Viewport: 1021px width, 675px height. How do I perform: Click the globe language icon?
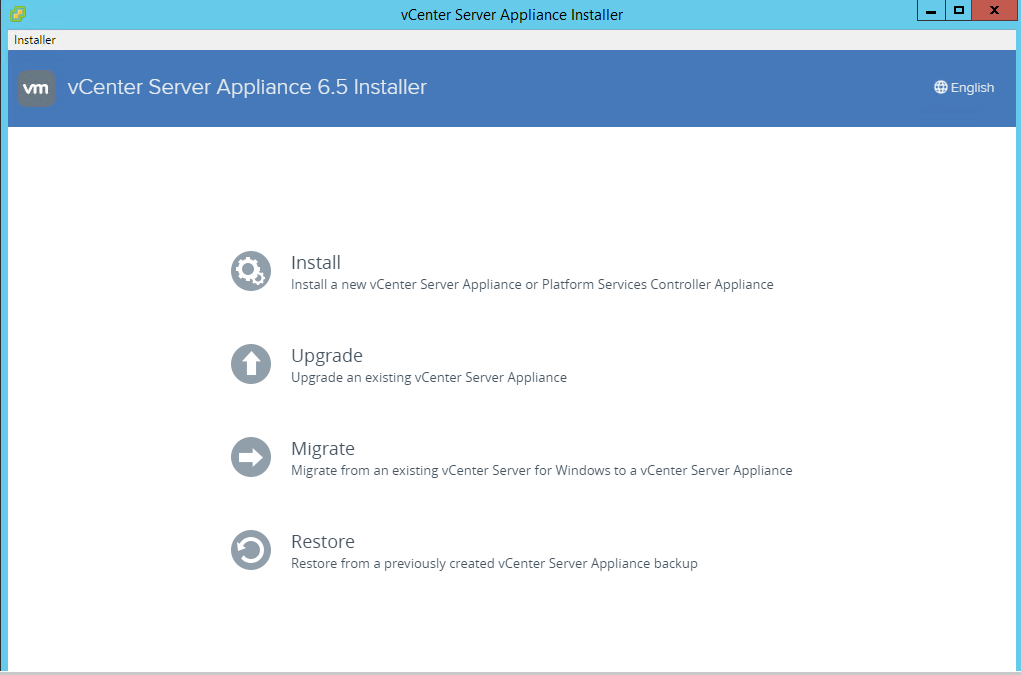coord(940,87)
